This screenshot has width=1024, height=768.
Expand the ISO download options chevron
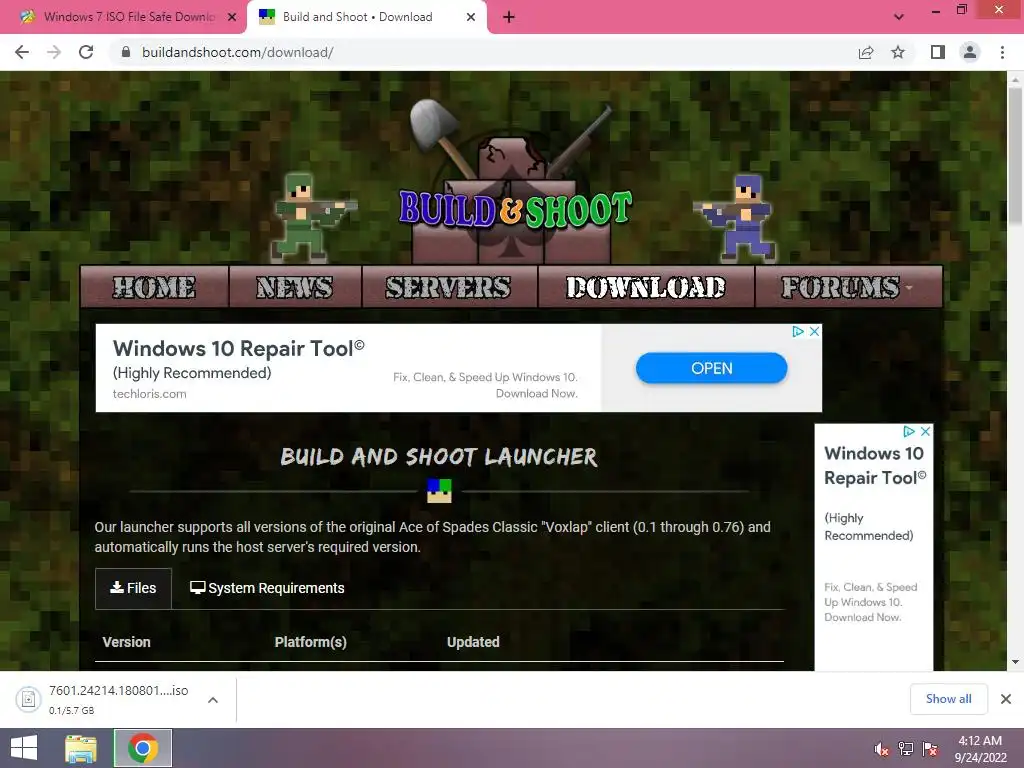[x=213, y=700]
